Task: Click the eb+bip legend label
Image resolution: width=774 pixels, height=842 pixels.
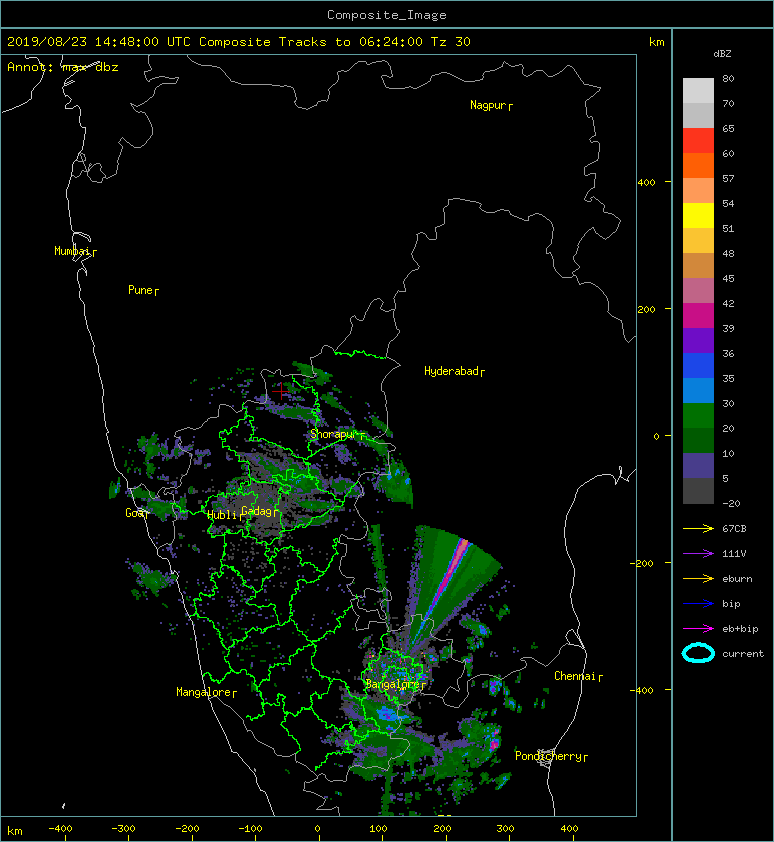Action: click(x=740, y=629)
